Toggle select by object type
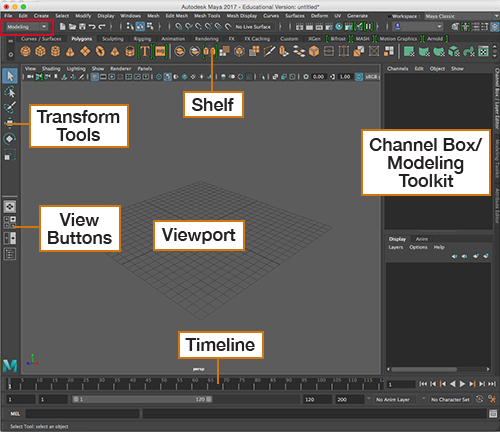 coord(140,27)
